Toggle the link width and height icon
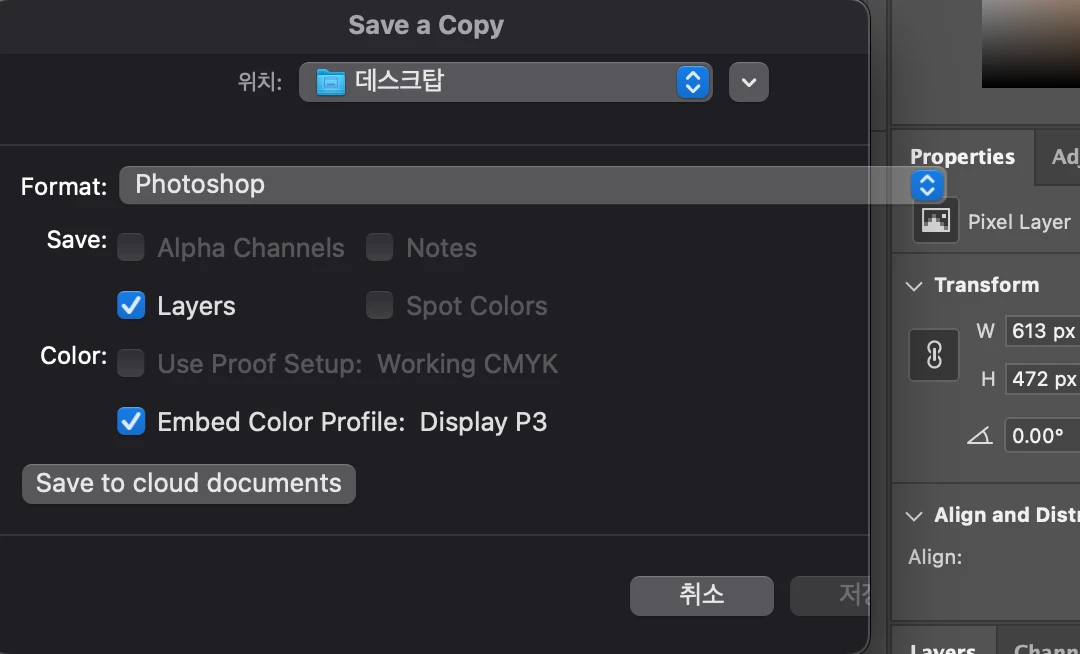Image resolution: width=1080 pixels, height=654 pixels. pyautogui.click(x=934, y=355)
